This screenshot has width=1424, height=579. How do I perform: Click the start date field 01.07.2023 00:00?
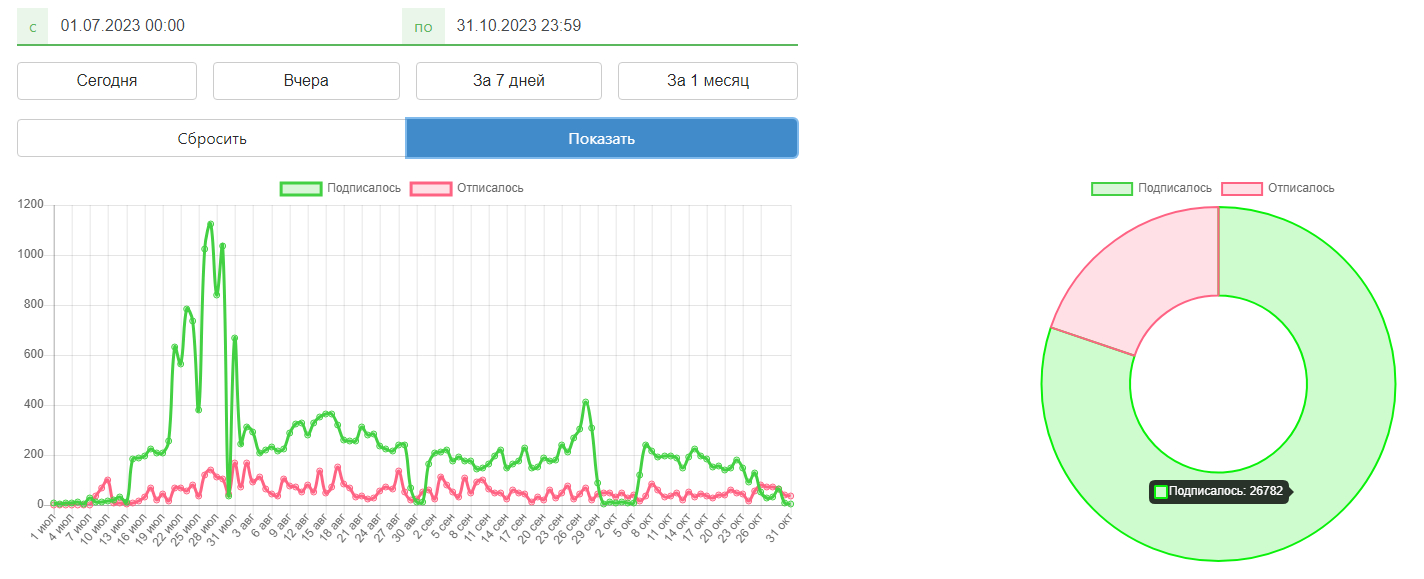click(x=226, y=26)
